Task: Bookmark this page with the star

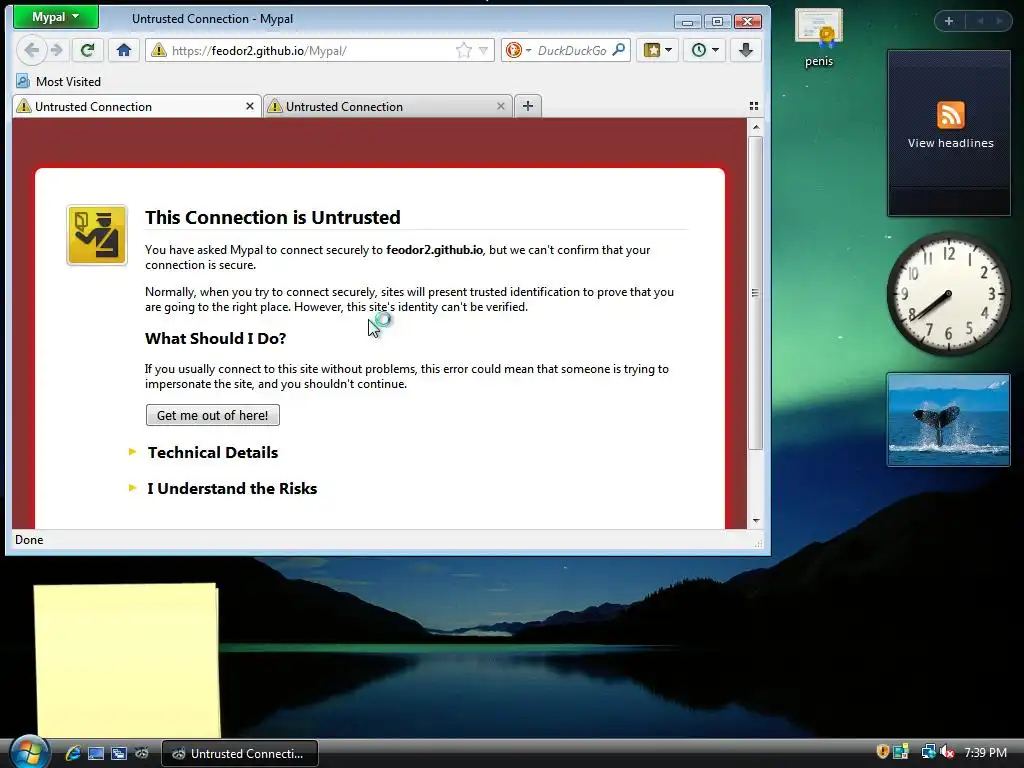Action: 464,50
